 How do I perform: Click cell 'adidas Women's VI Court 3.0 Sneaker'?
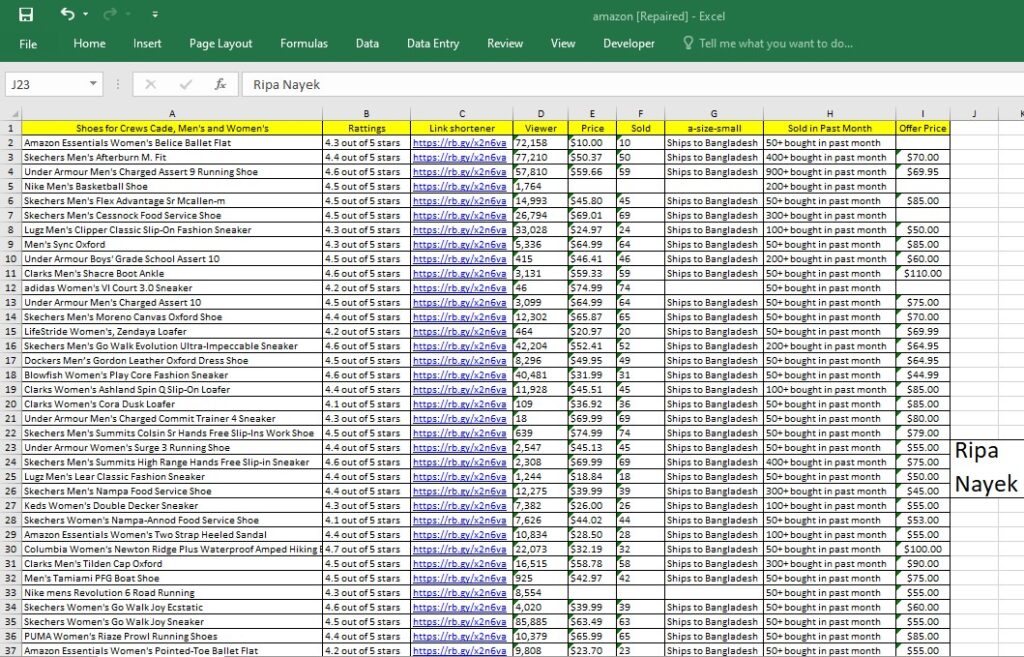(x=172, y=288)
